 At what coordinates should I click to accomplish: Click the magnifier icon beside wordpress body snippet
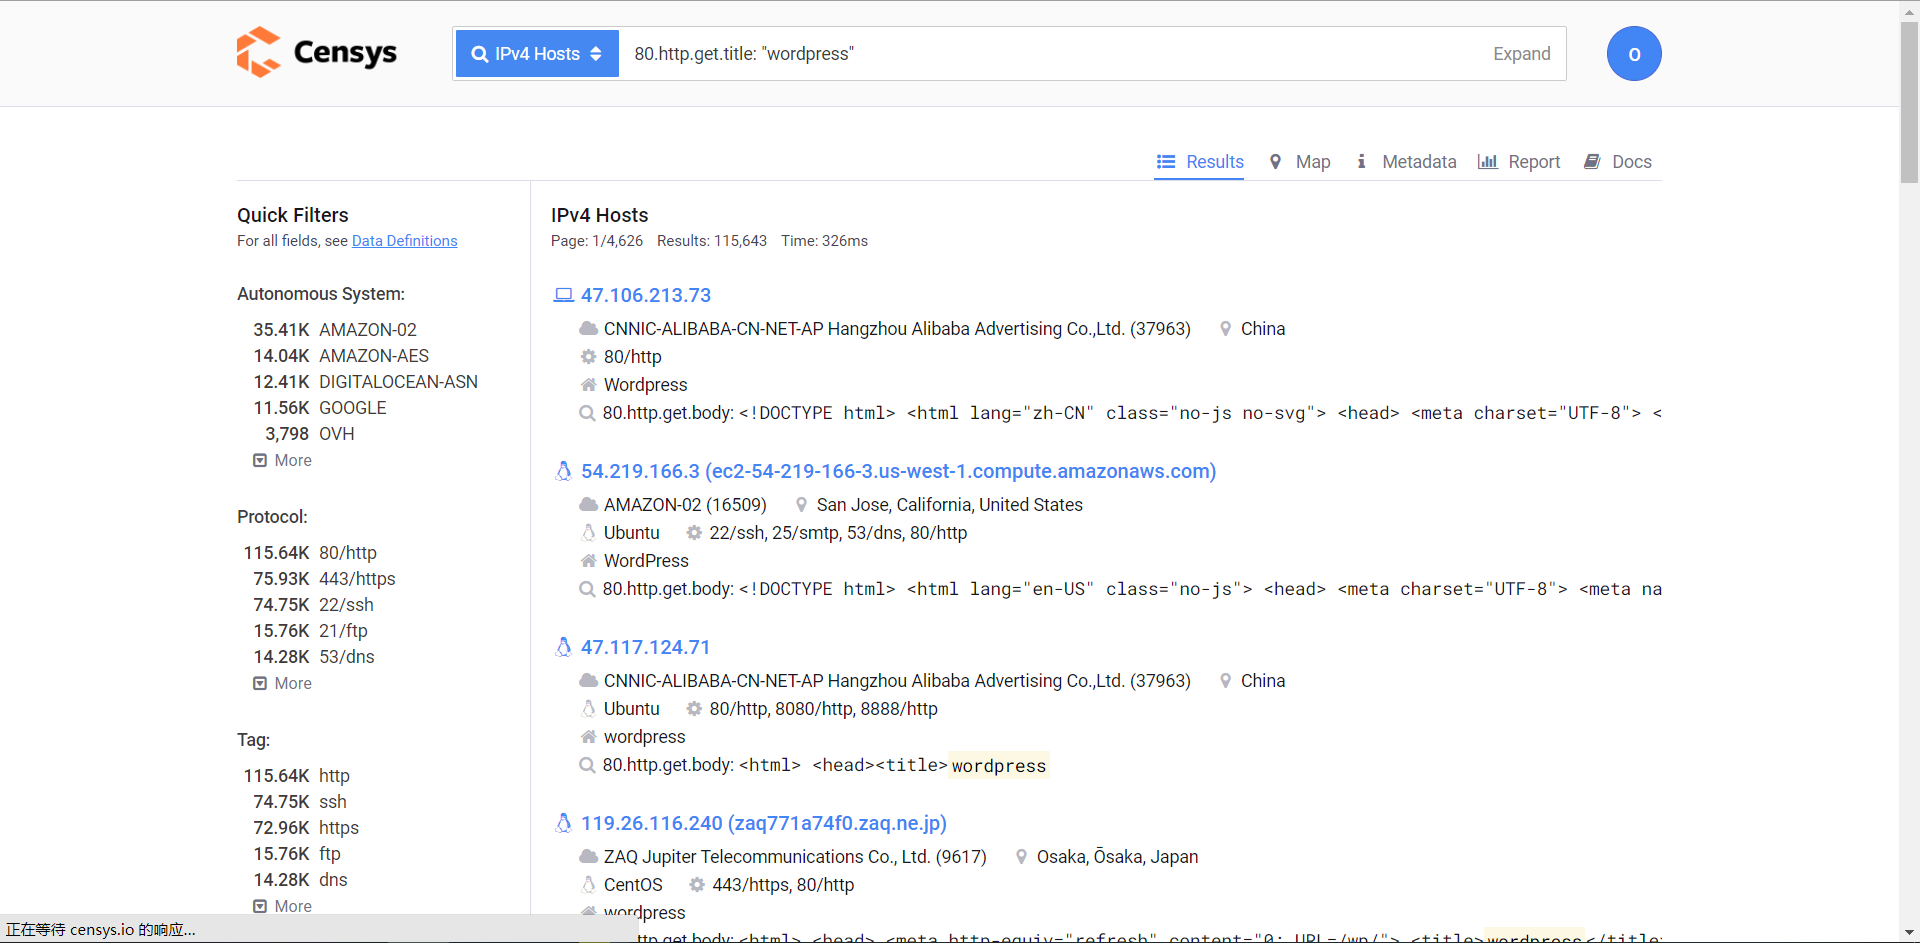click(588, 765)
